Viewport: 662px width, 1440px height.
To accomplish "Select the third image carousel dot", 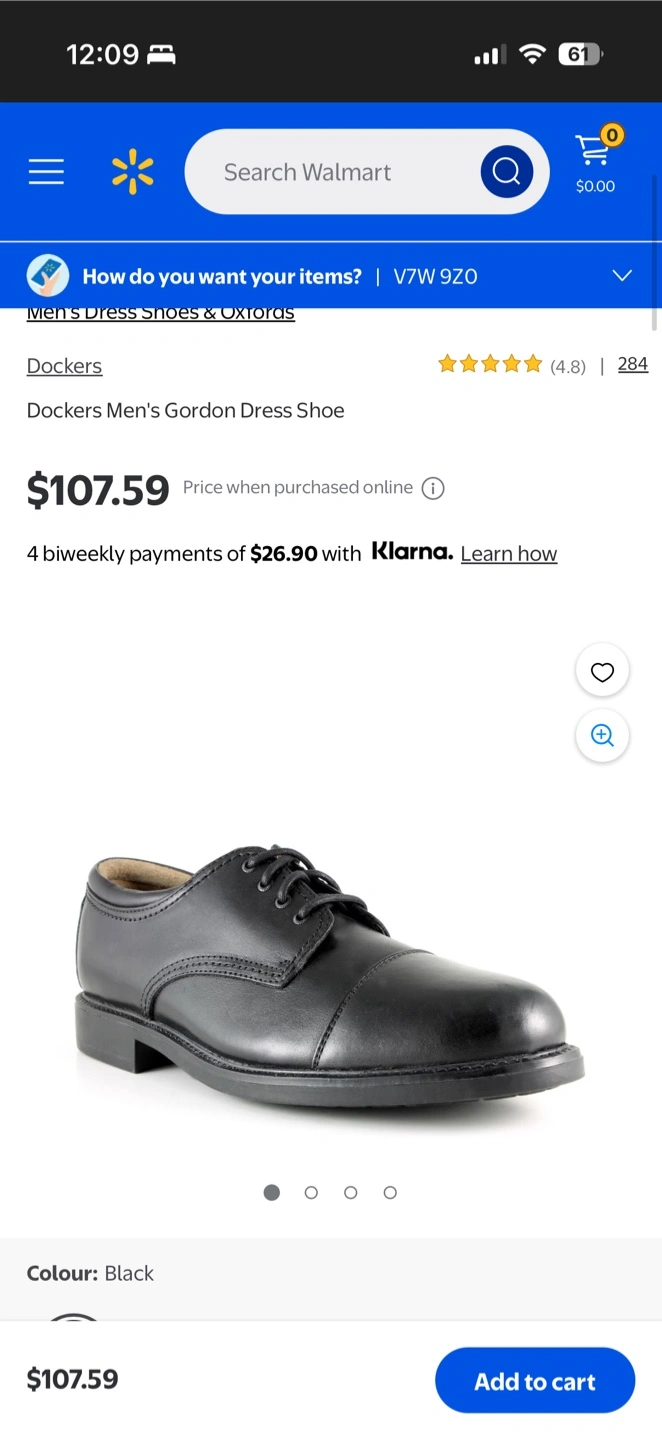I will click(x=351, y=1192).
